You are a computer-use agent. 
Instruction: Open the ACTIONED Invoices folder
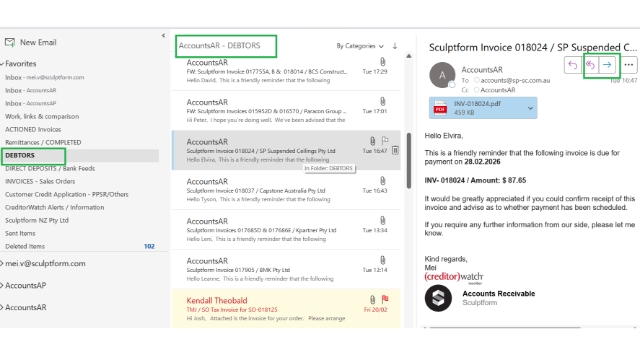[33, 129]
